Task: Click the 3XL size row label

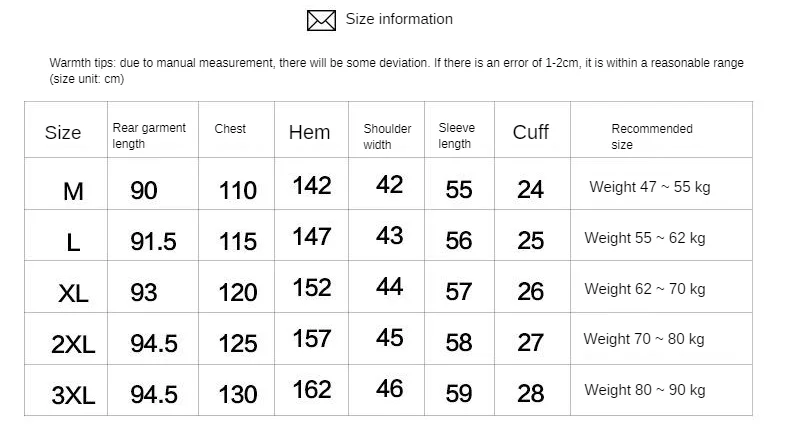Action: point(73,395)
